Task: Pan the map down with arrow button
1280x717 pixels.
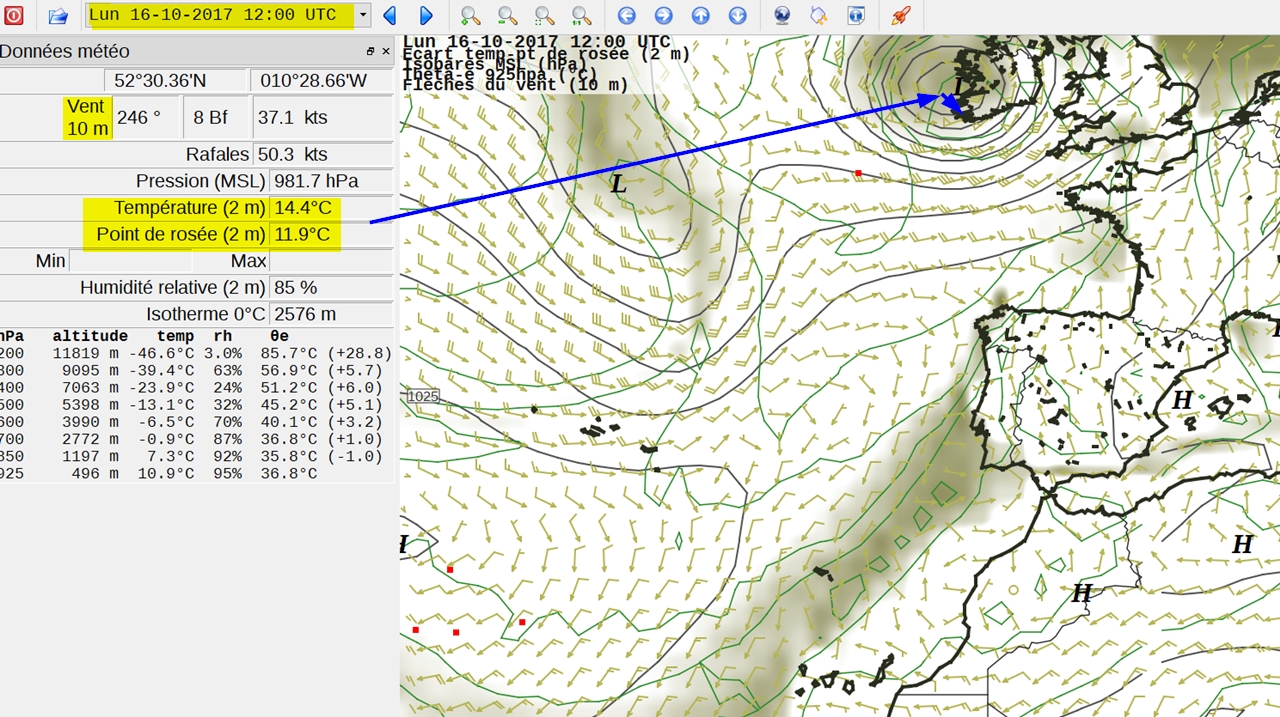Action: 737,15
